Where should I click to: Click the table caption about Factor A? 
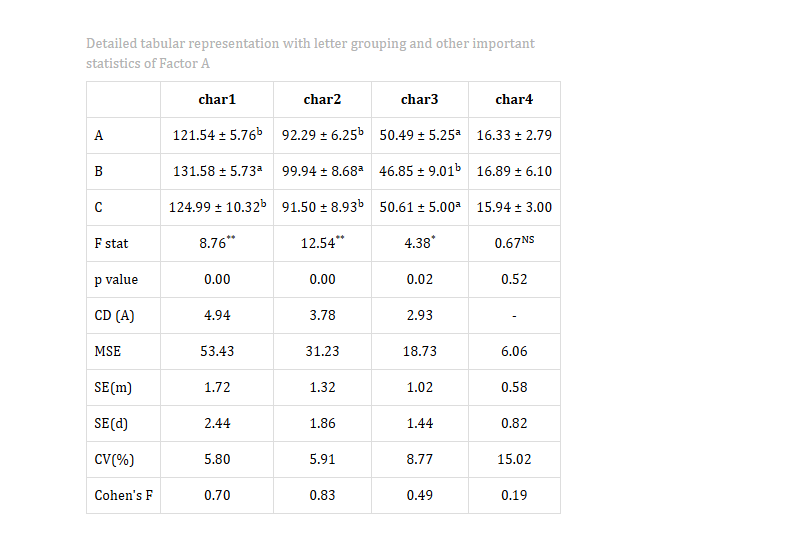coord(310,53)
